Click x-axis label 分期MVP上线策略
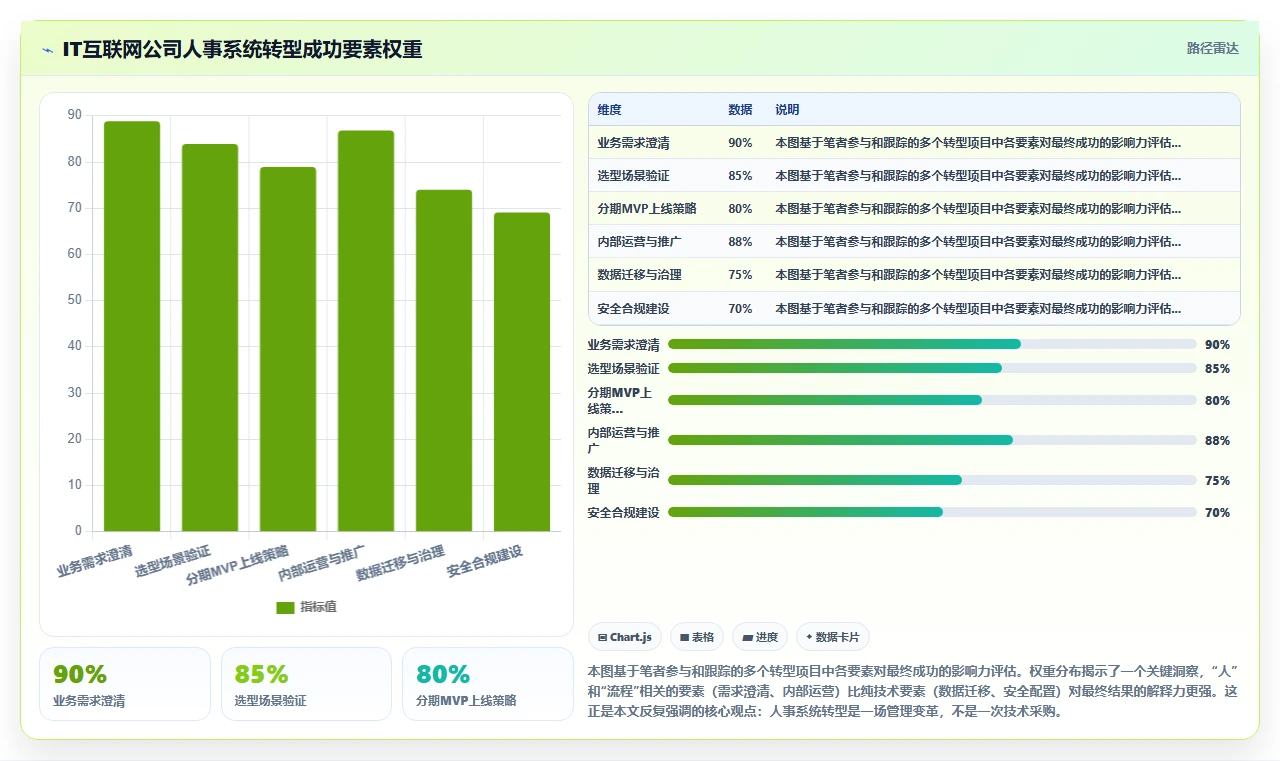Screen dimensions: 1280x761 pyautogui.click(x=238, y=565)
